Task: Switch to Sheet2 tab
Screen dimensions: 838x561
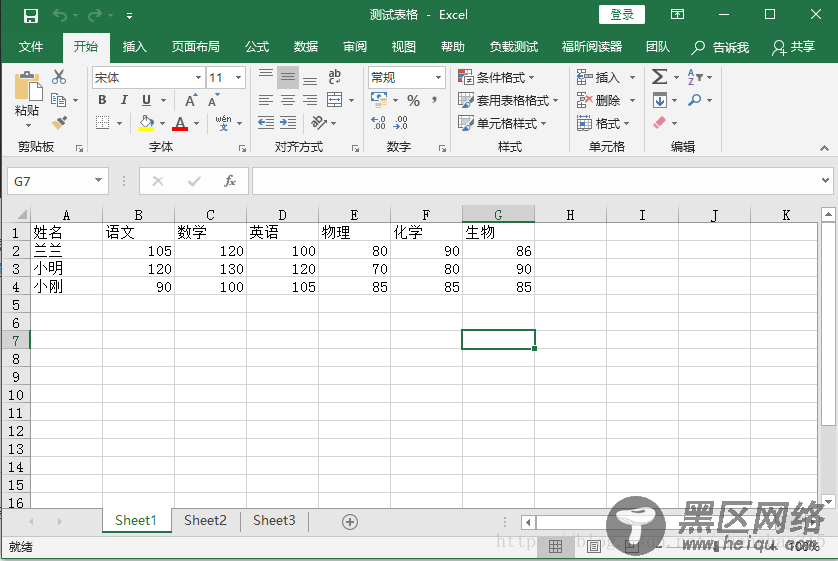Action: 205,520
